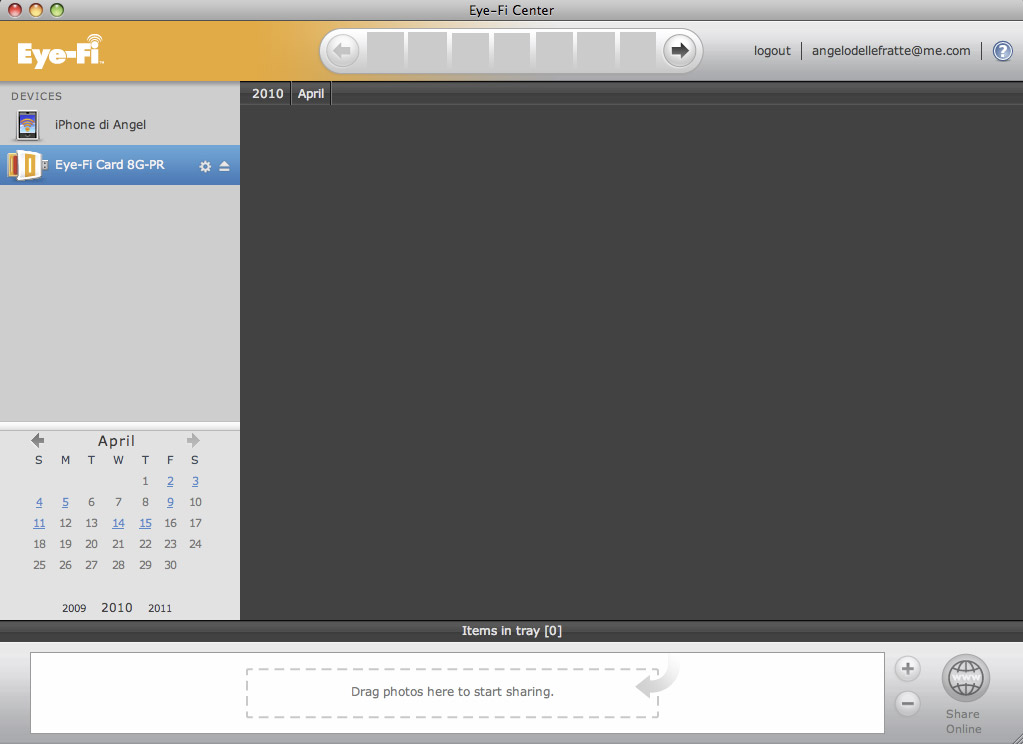
Task: Go to next month in calendar
Action: [x=193, y=441]
